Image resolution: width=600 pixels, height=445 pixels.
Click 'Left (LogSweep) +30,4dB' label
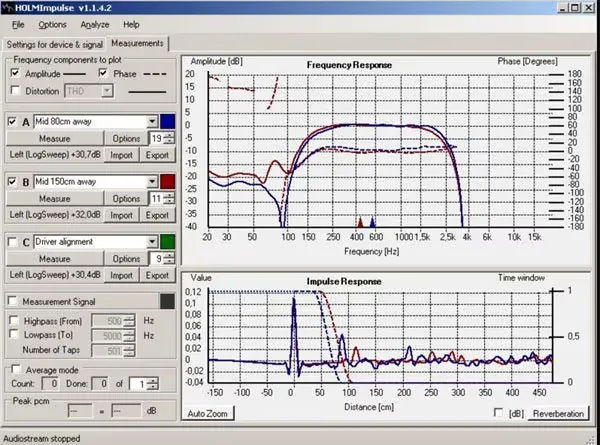[55, 275]
